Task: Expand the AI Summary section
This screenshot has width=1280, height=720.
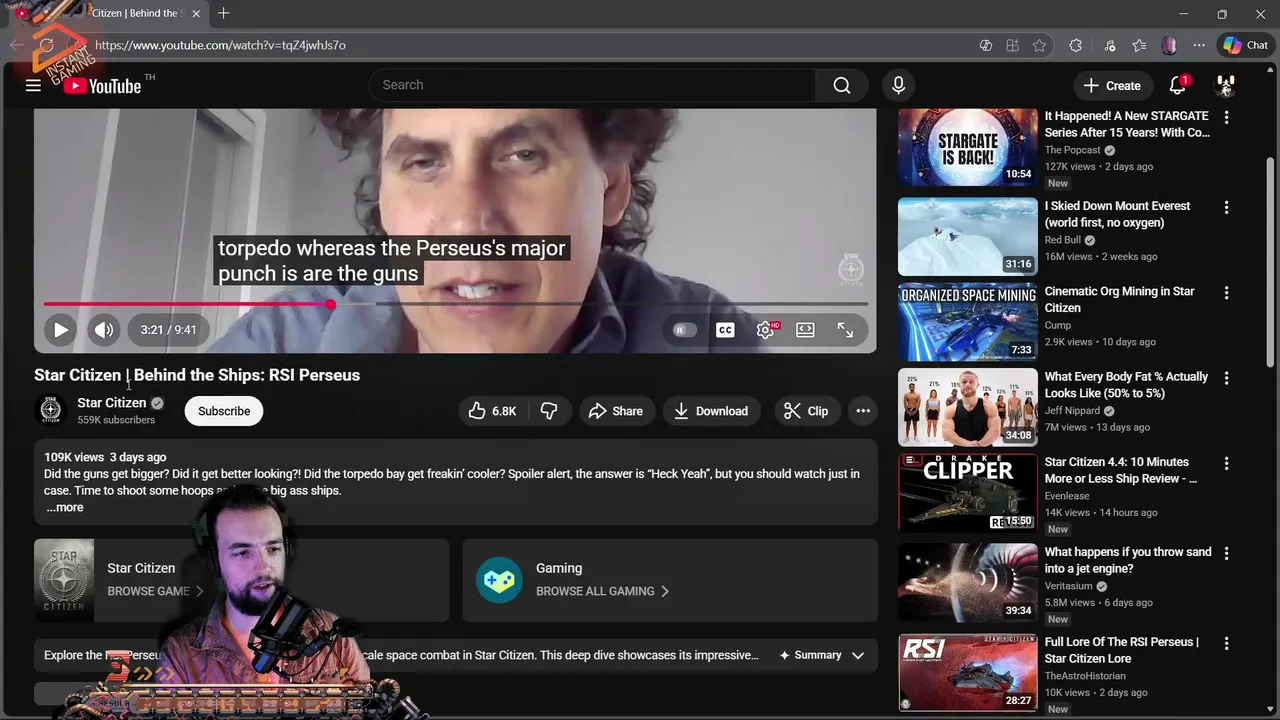Action: click(x=822, y=655)
